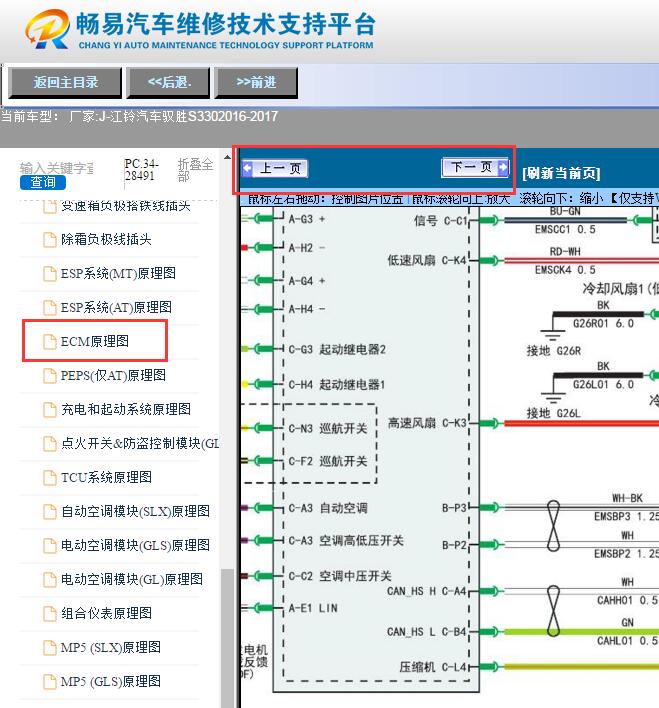Click the document icon beside 自动空调模块(SLX)原理图

[50, 512]
